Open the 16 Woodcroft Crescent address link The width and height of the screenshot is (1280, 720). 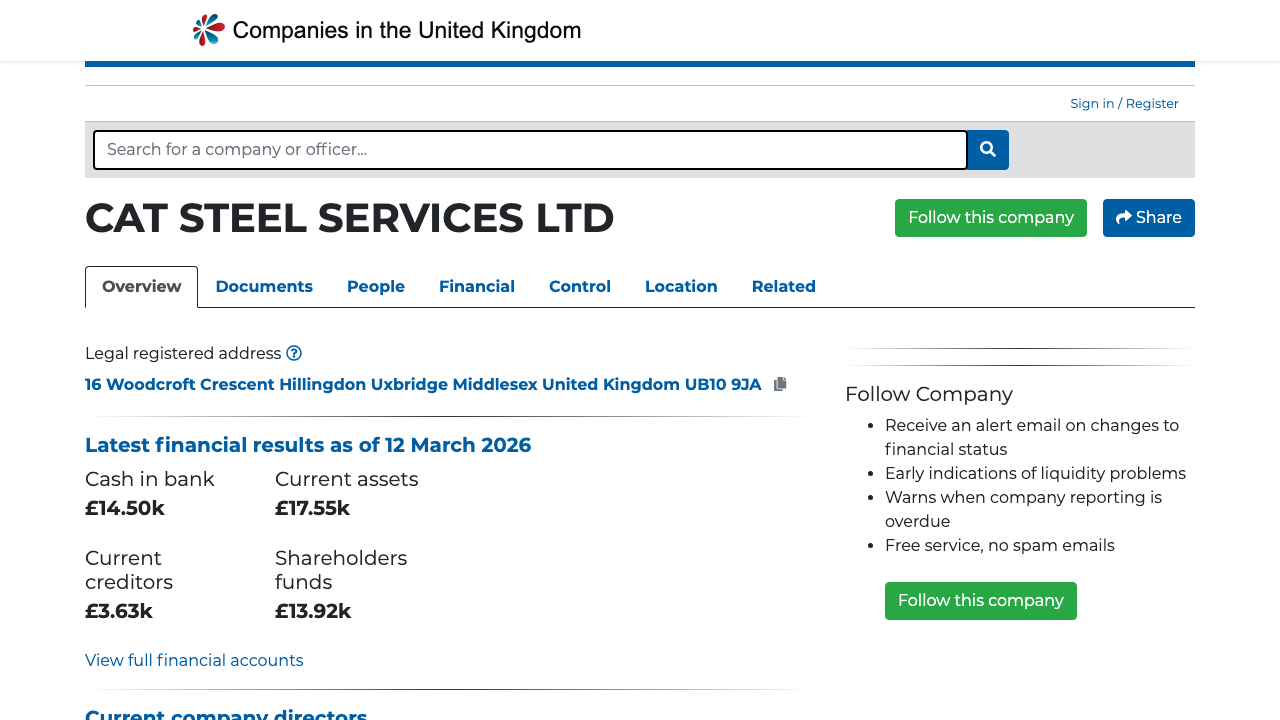[x=423, y=384]
